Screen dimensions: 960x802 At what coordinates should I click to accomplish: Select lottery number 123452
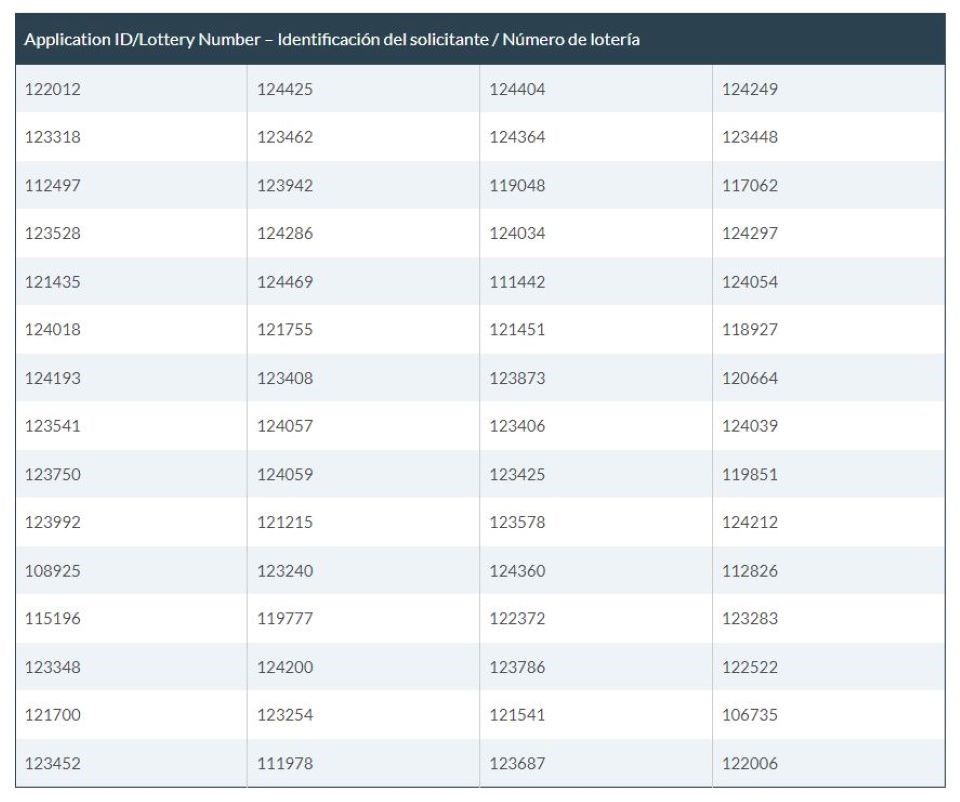[53, 763]
